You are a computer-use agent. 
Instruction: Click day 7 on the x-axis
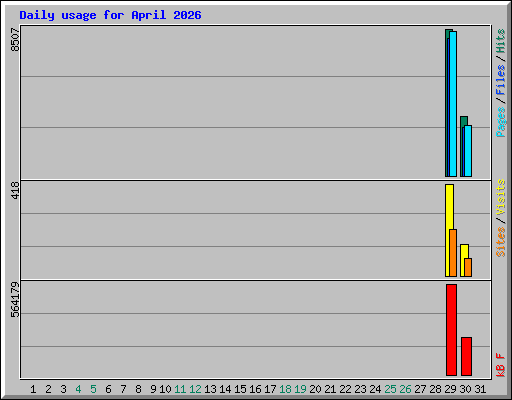point(123,389)
